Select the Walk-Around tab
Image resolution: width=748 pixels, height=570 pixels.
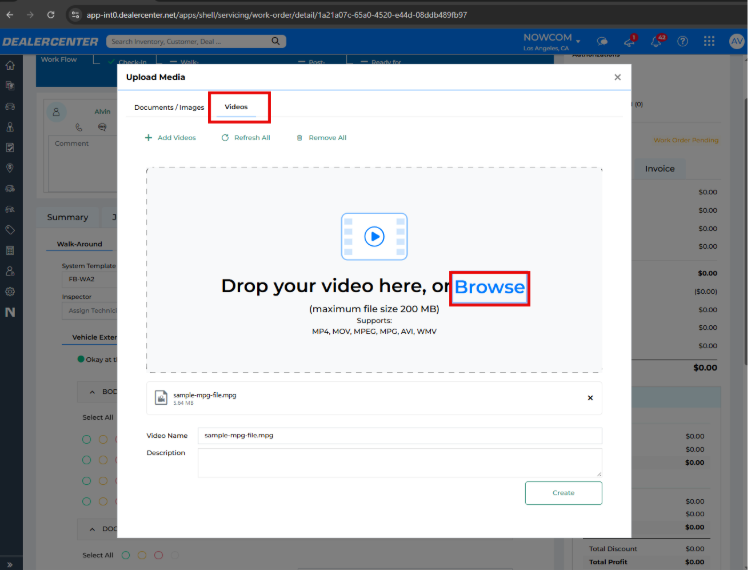point(79,244)
